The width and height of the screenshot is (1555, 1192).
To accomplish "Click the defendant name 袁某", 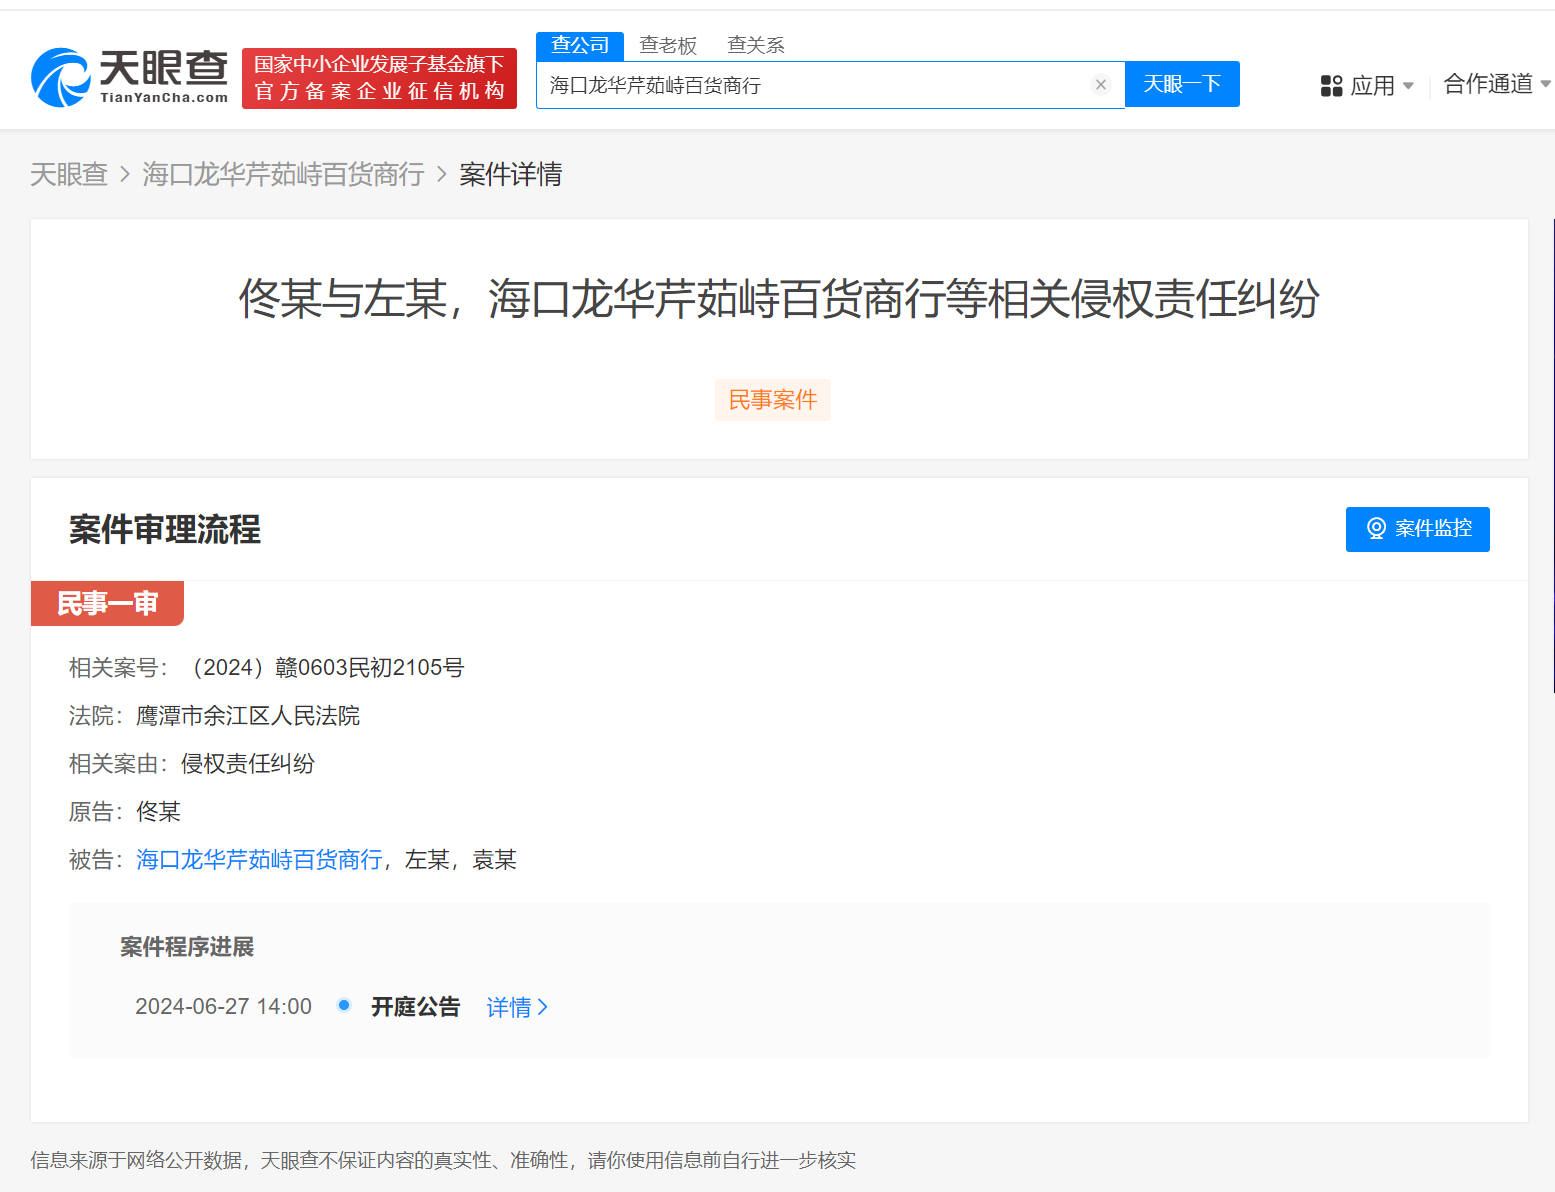I will click(x=494, y=860).
